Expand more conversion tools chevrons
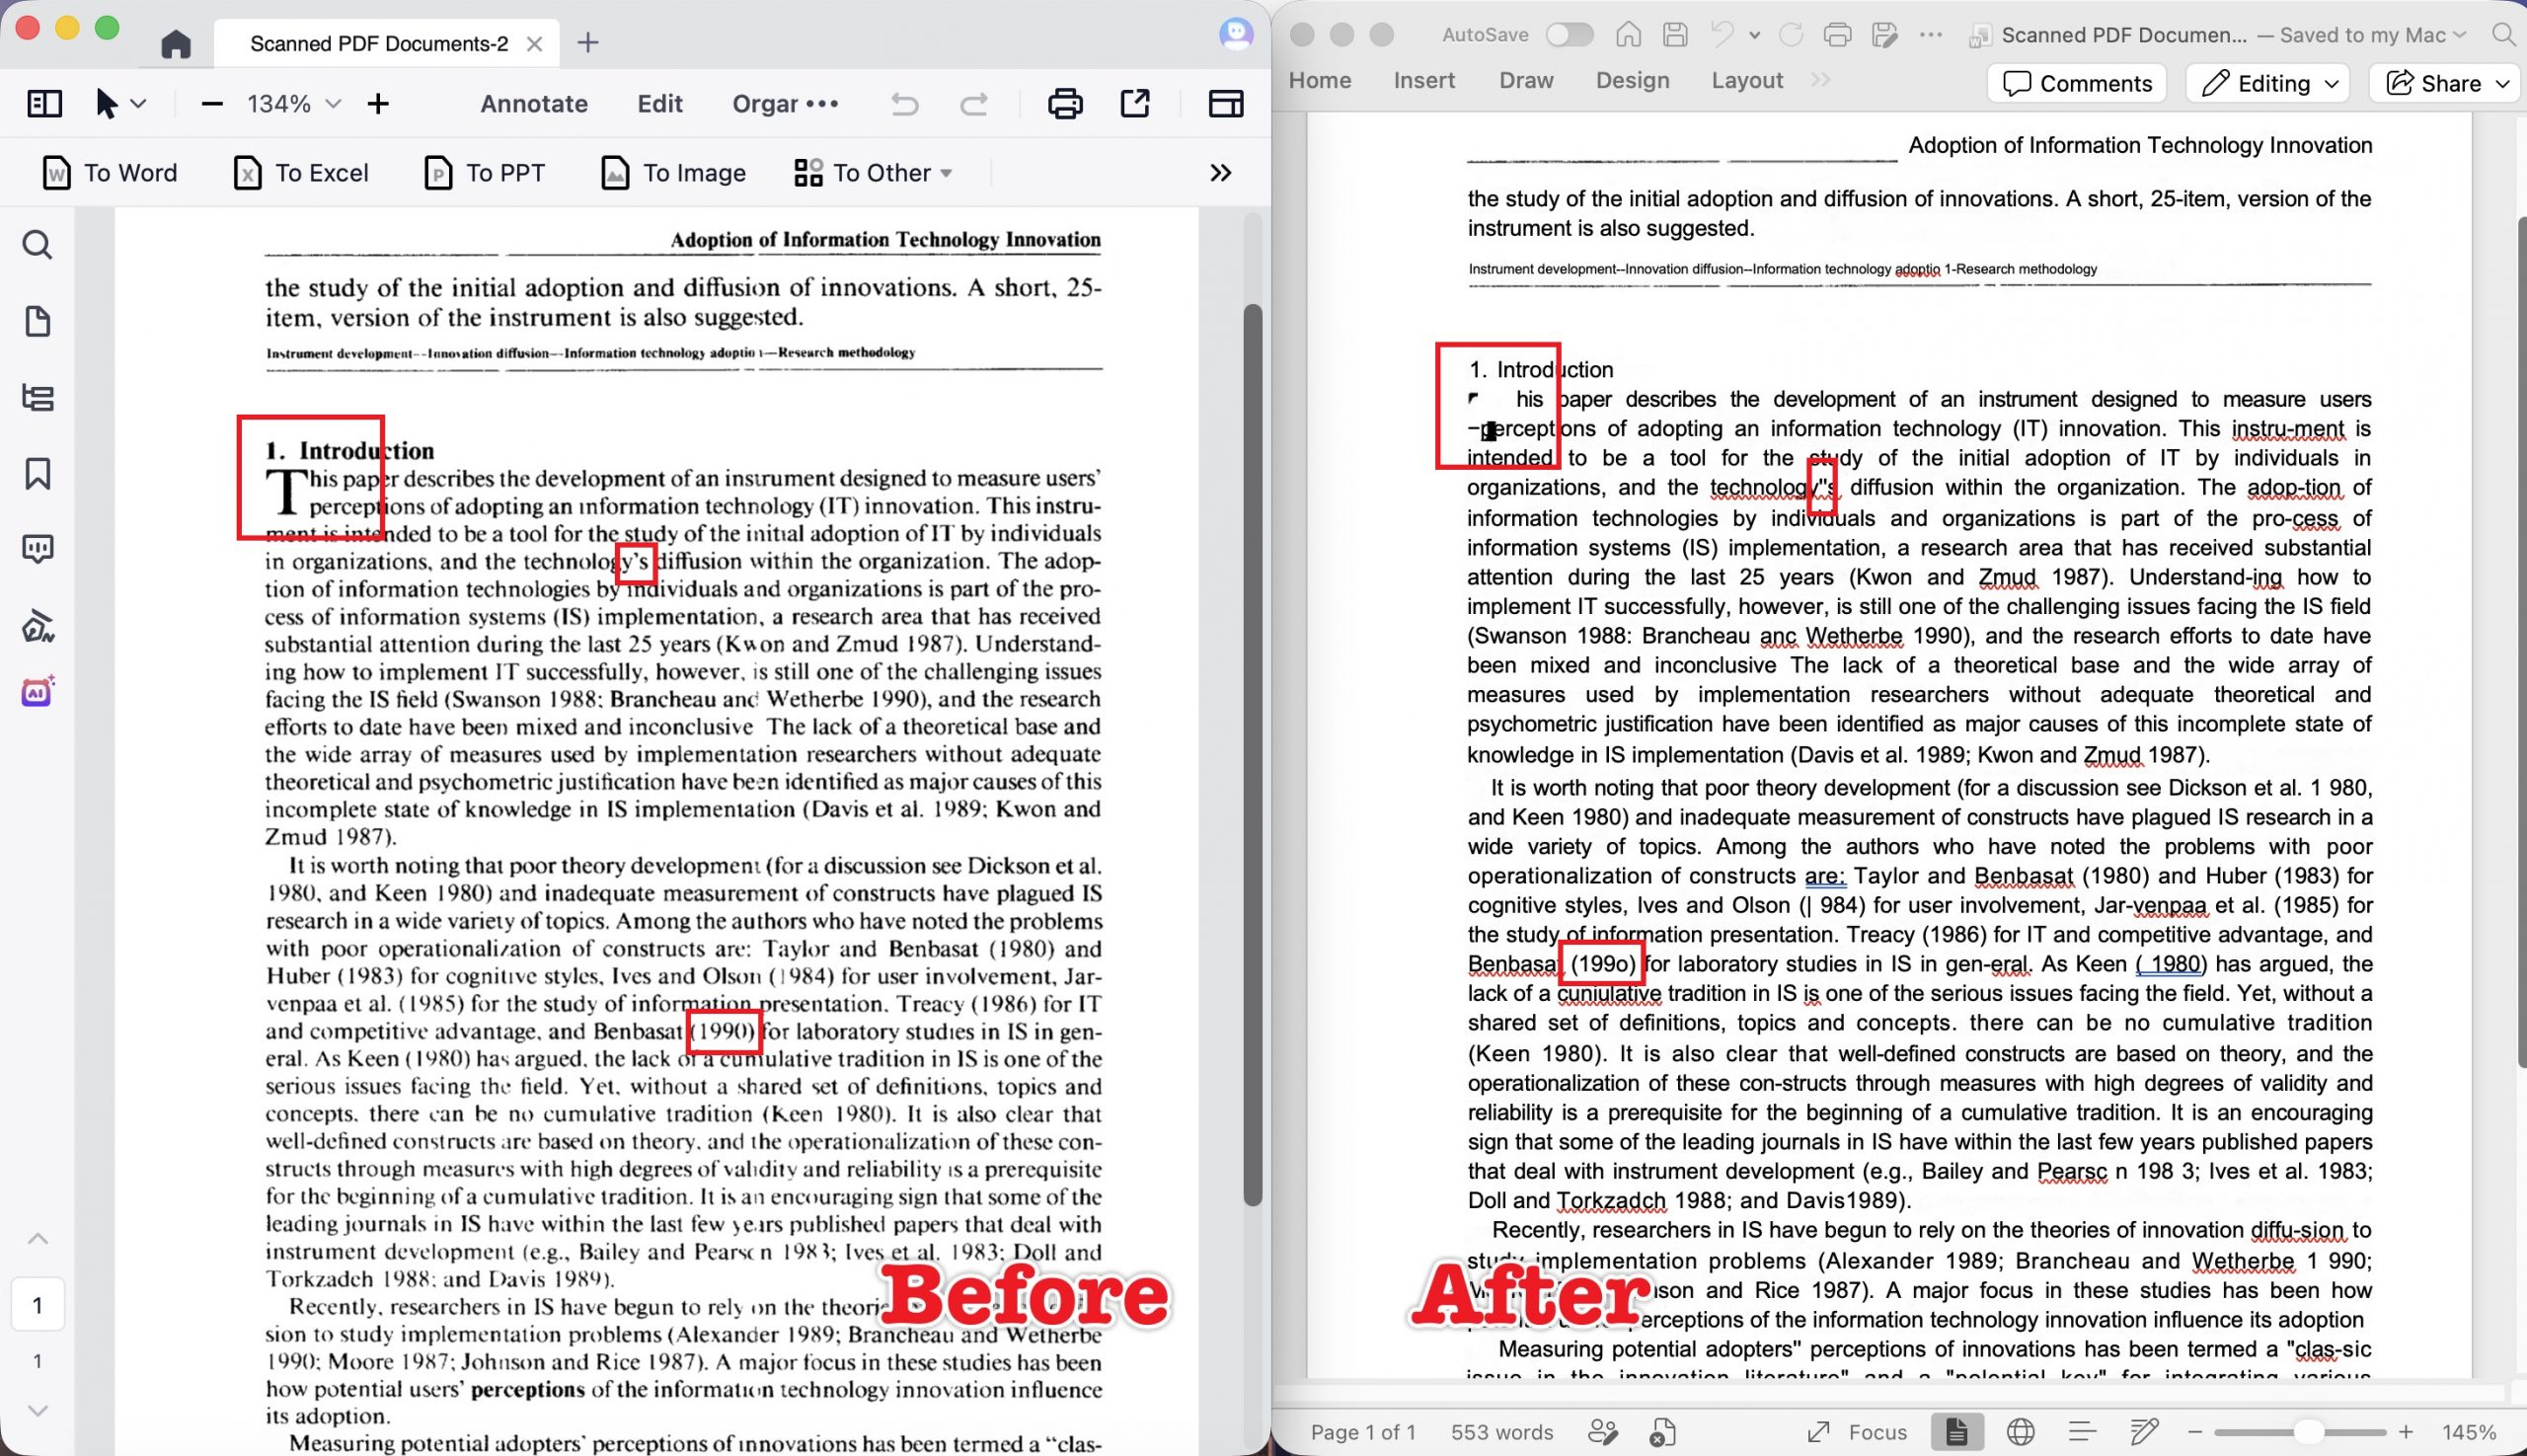The height and width of the screenshot is (1456, 2527). click(1220, 173)
